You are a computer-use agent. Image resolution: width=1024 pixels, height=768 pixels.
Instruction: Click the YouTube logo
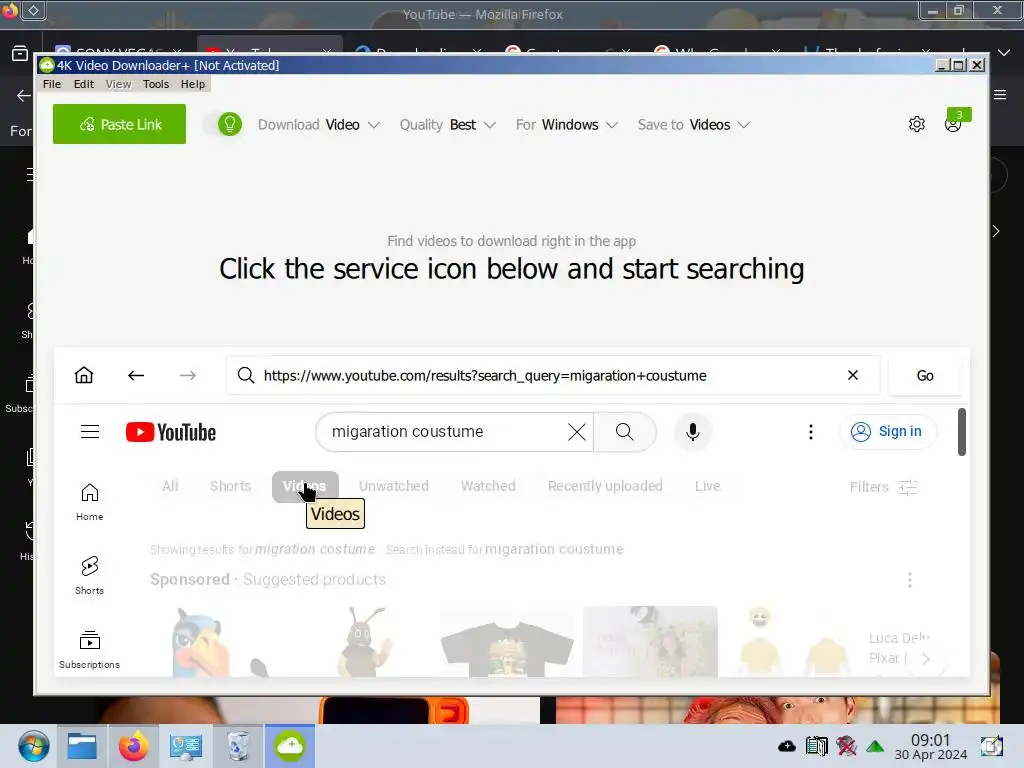pos(171,432)
